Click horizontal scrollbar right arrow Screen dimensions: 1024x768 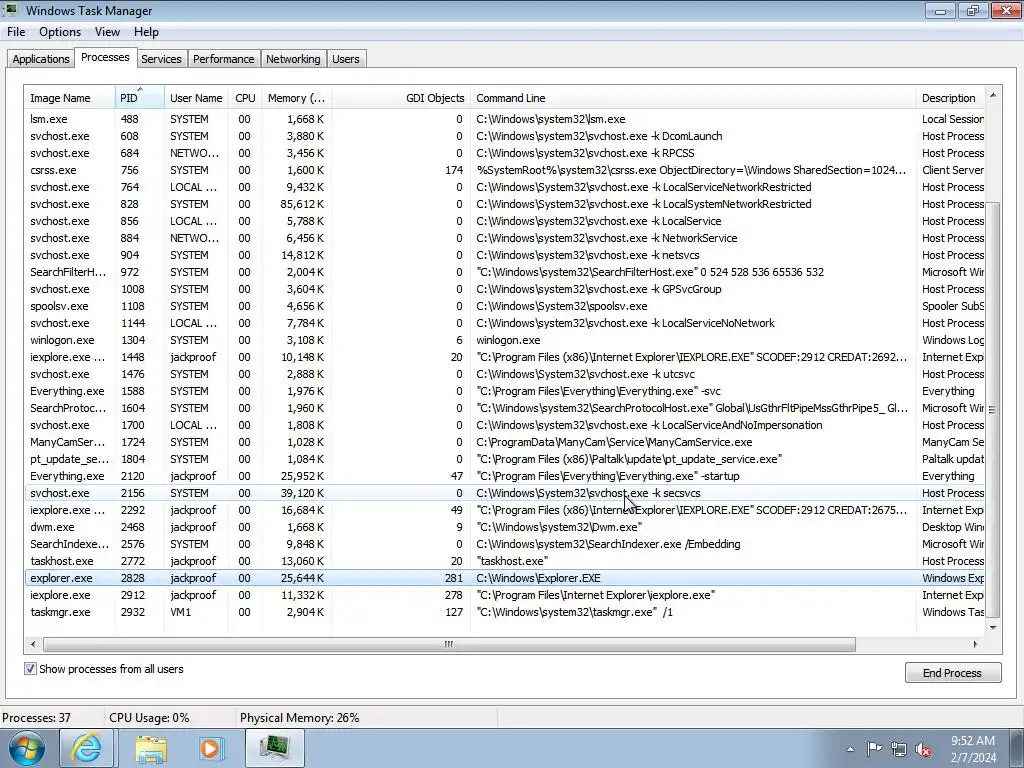pos(976,644)
